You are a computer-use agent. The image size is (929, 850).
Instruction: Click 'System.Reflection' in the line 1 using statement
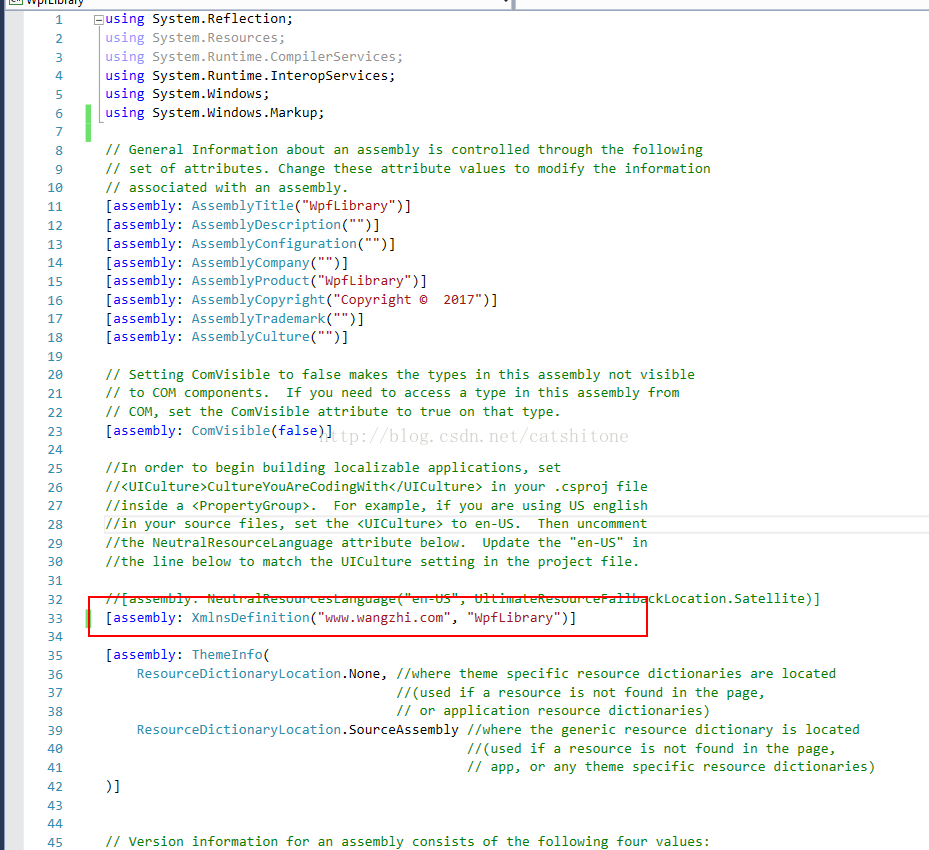[219, 19]
